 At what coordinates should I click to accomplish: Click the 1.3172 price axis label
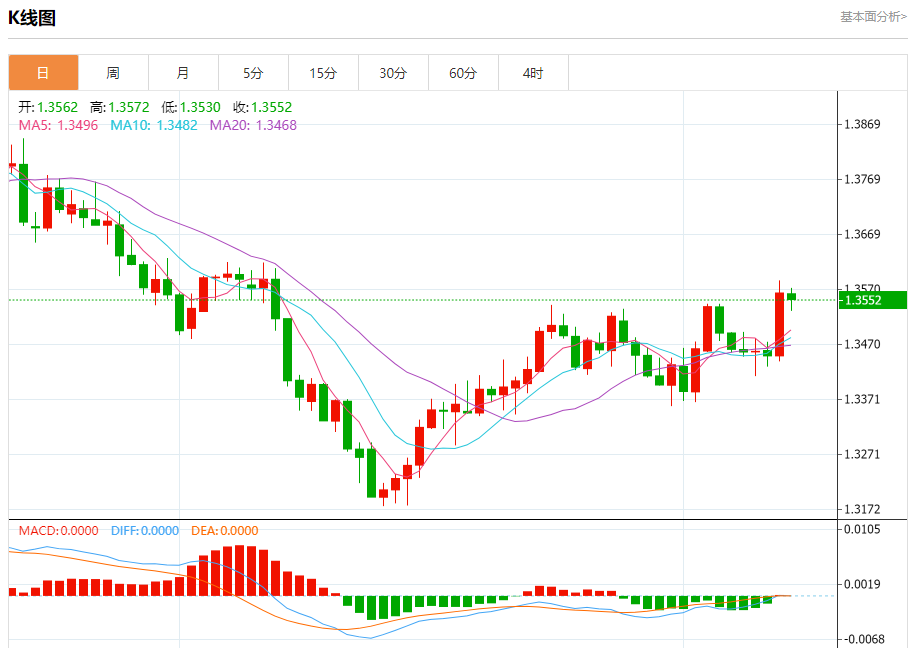(x=862, y=509)
